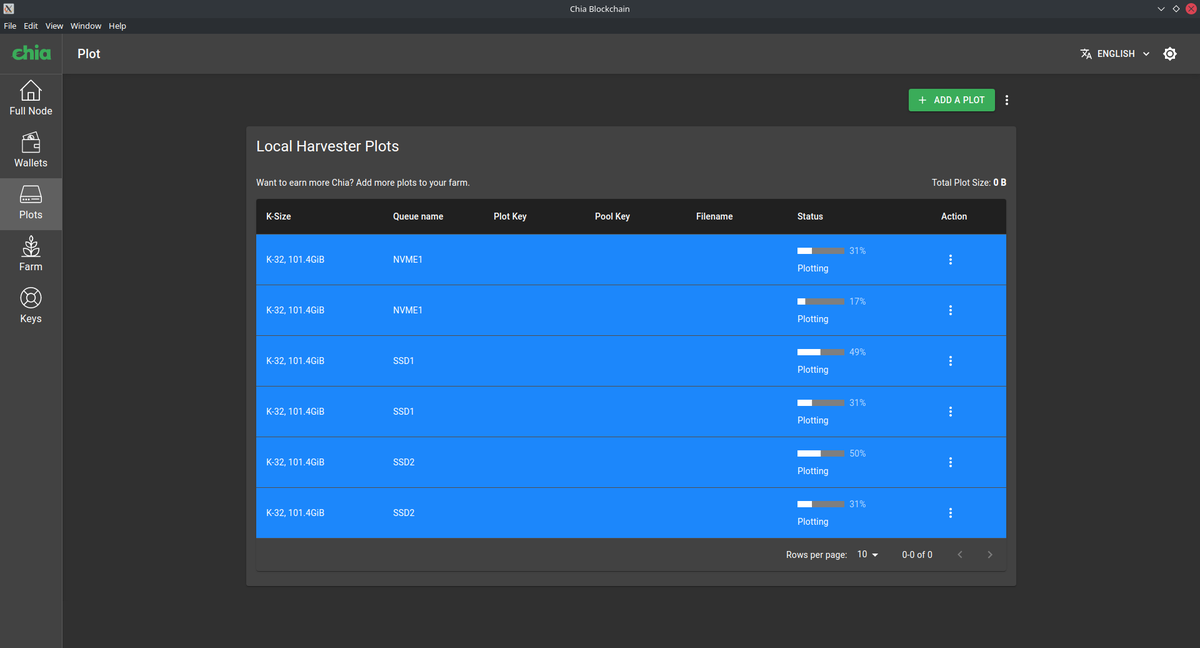Screen dimensions: 1200x648
Task: Select the Plots sidebar item
Action: (x=31, y=203)
